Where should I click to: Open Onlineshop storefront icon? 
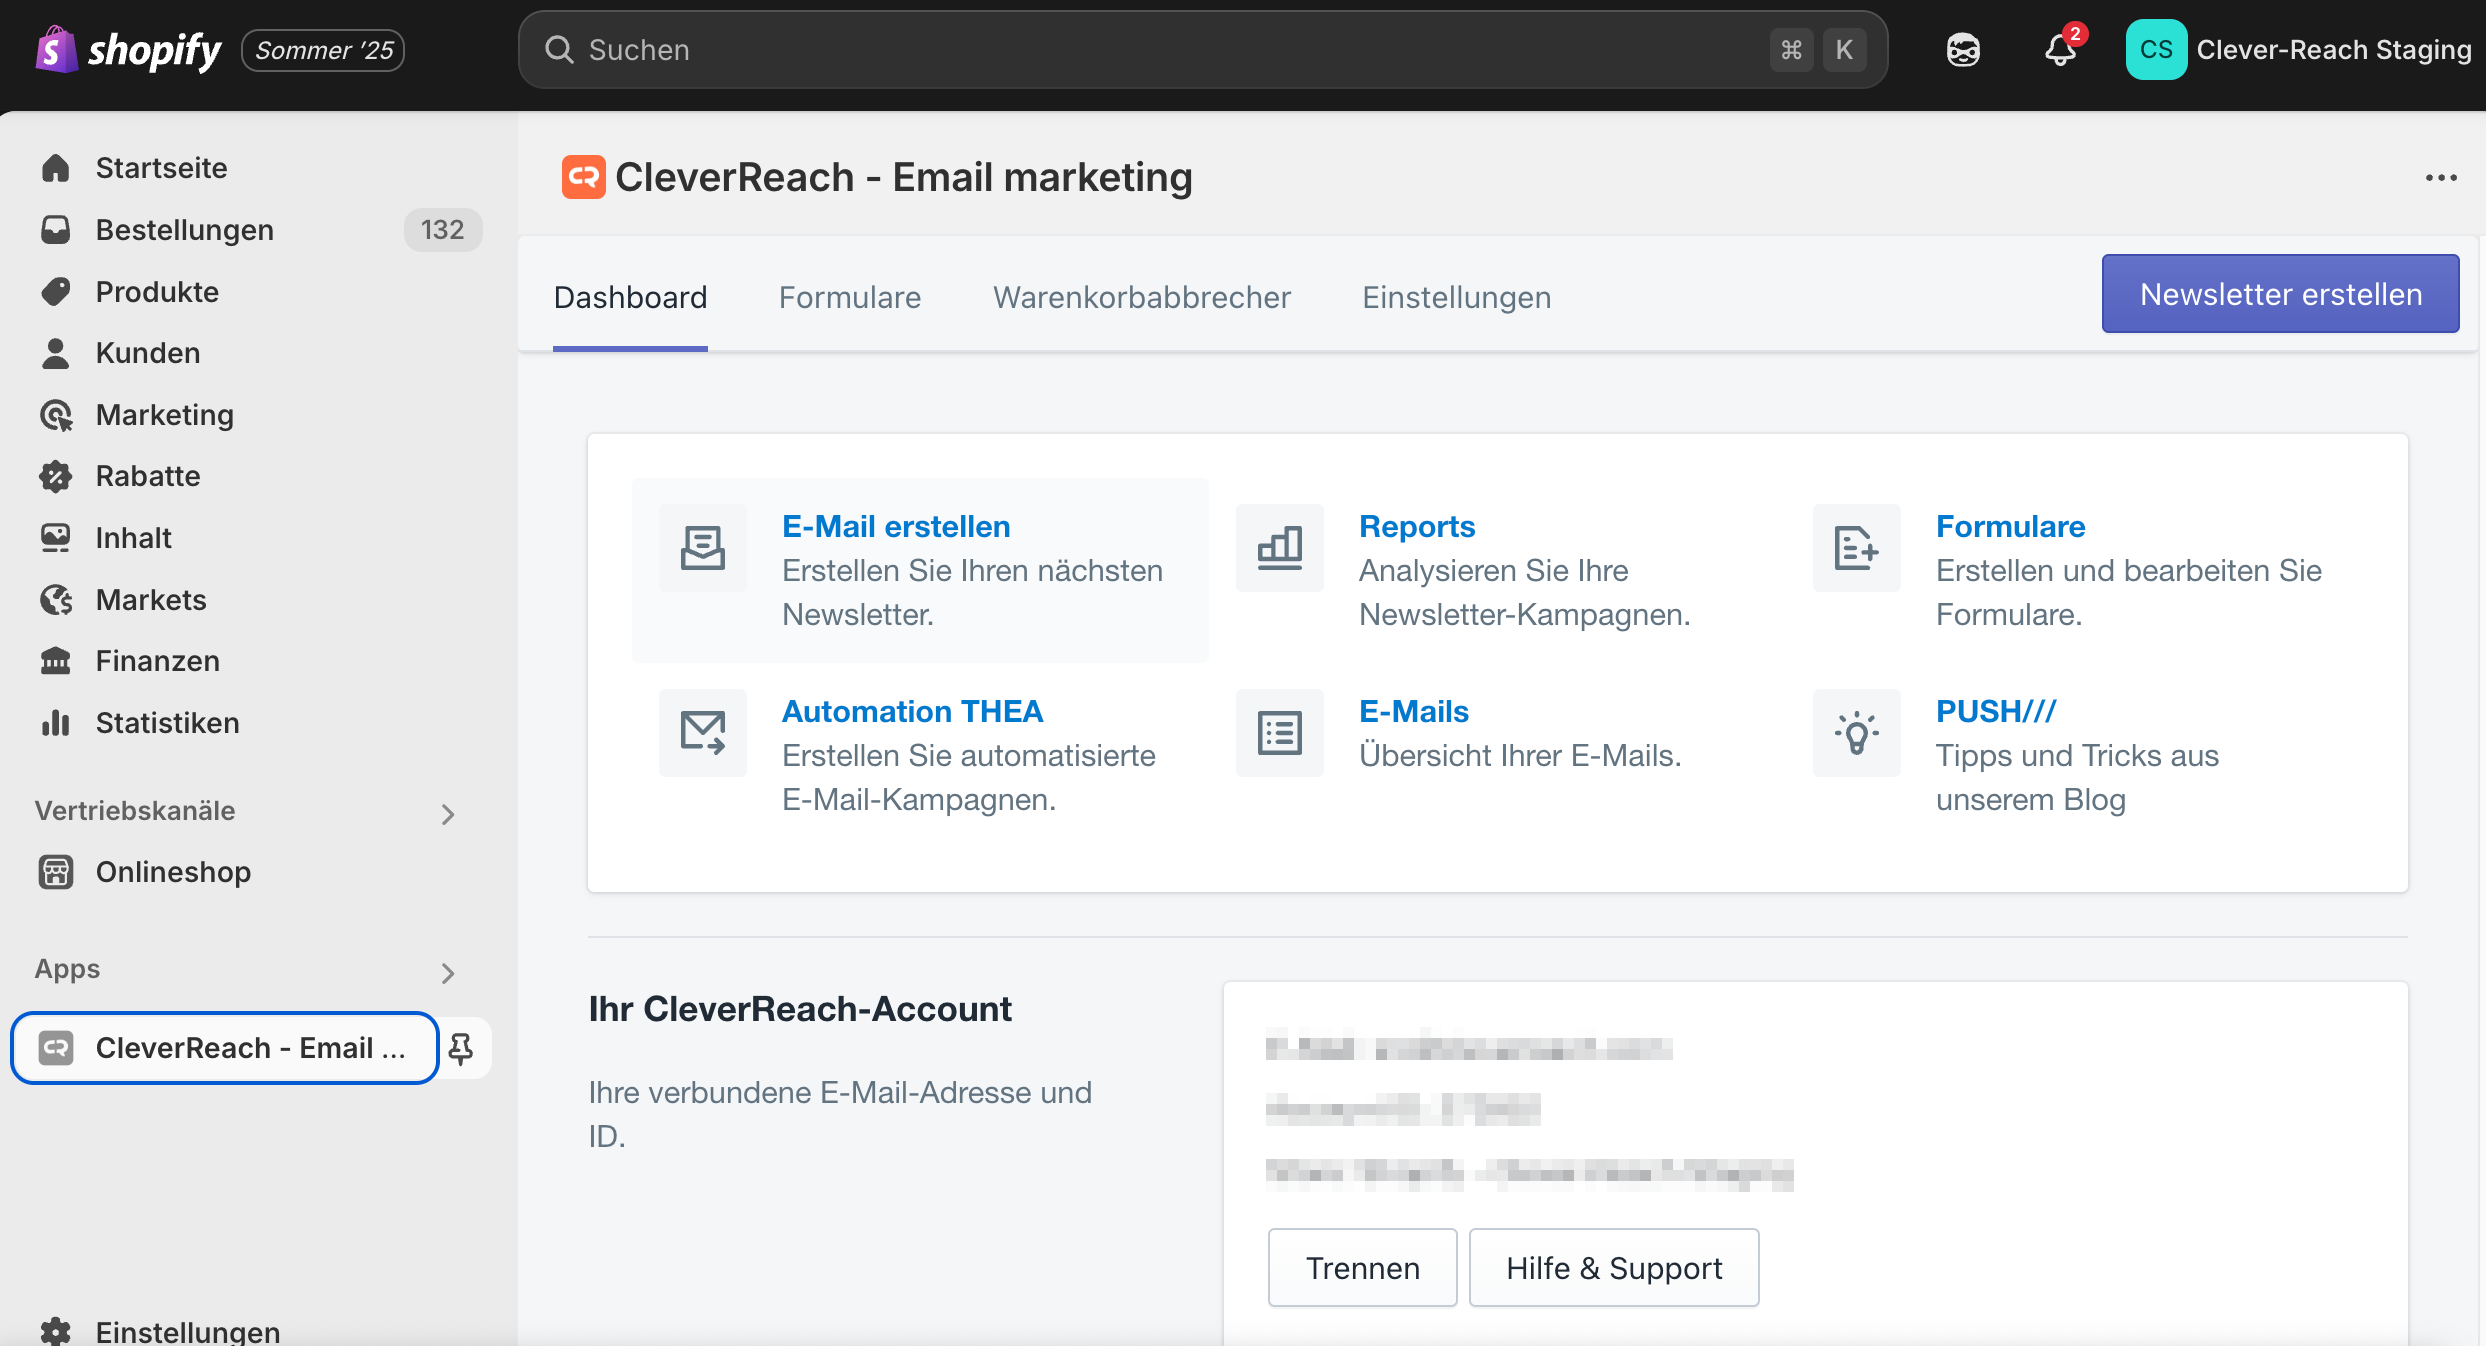coord(56,872)
